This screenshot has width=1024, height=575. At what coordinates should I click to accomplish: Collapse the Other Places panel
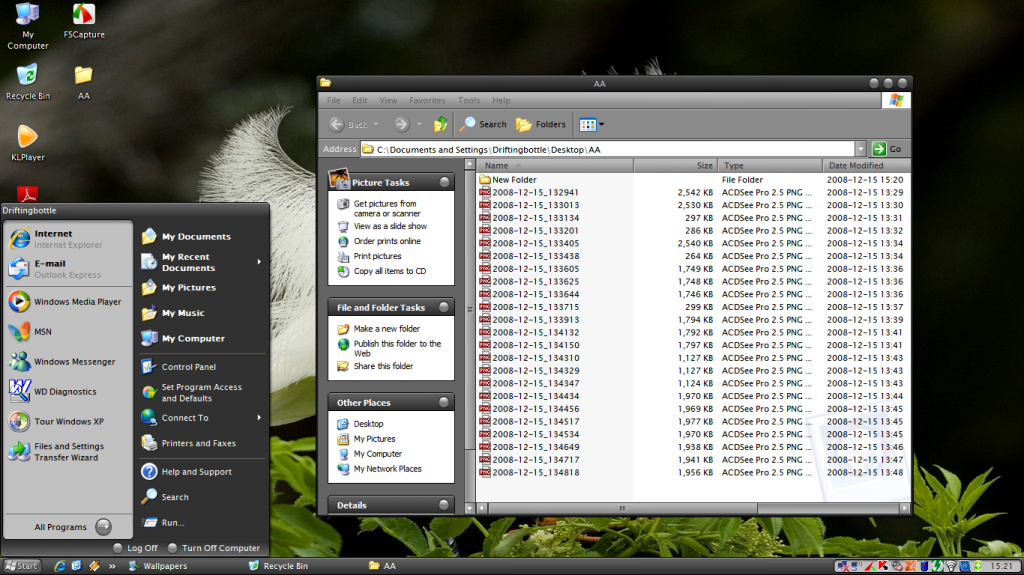[x=444, y=402]
